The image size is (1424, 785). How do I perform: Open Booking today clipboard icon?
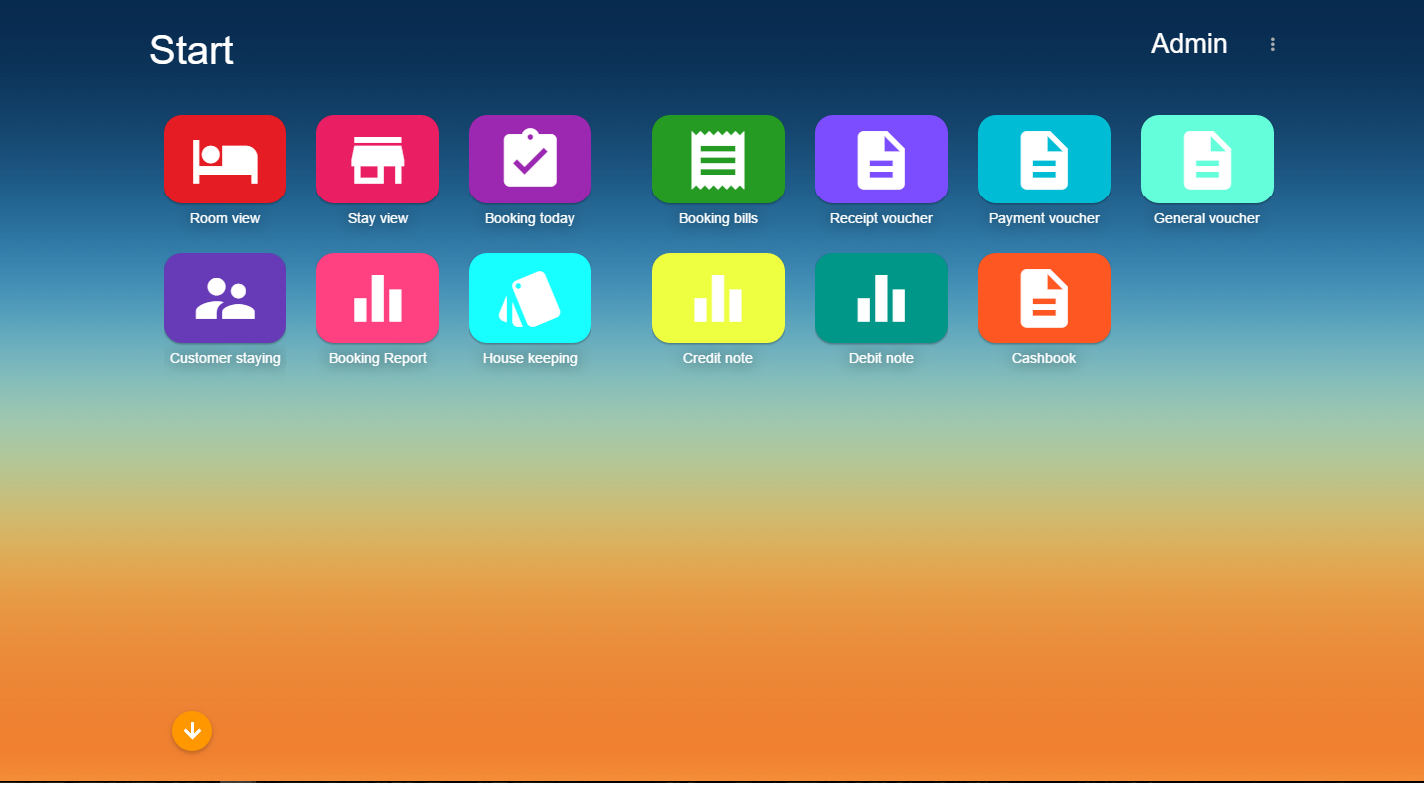coord(530,160)
